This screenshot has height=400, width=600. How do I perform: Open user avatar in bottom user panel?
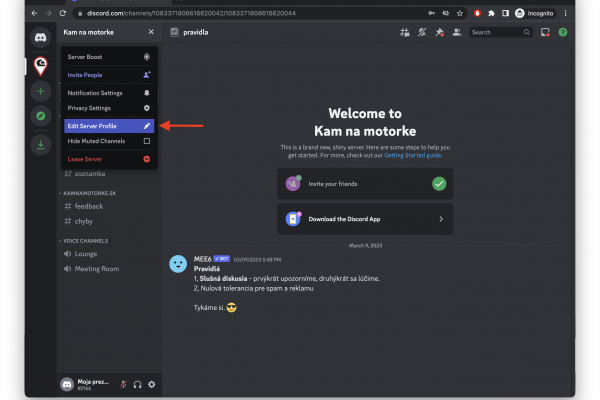67,384
